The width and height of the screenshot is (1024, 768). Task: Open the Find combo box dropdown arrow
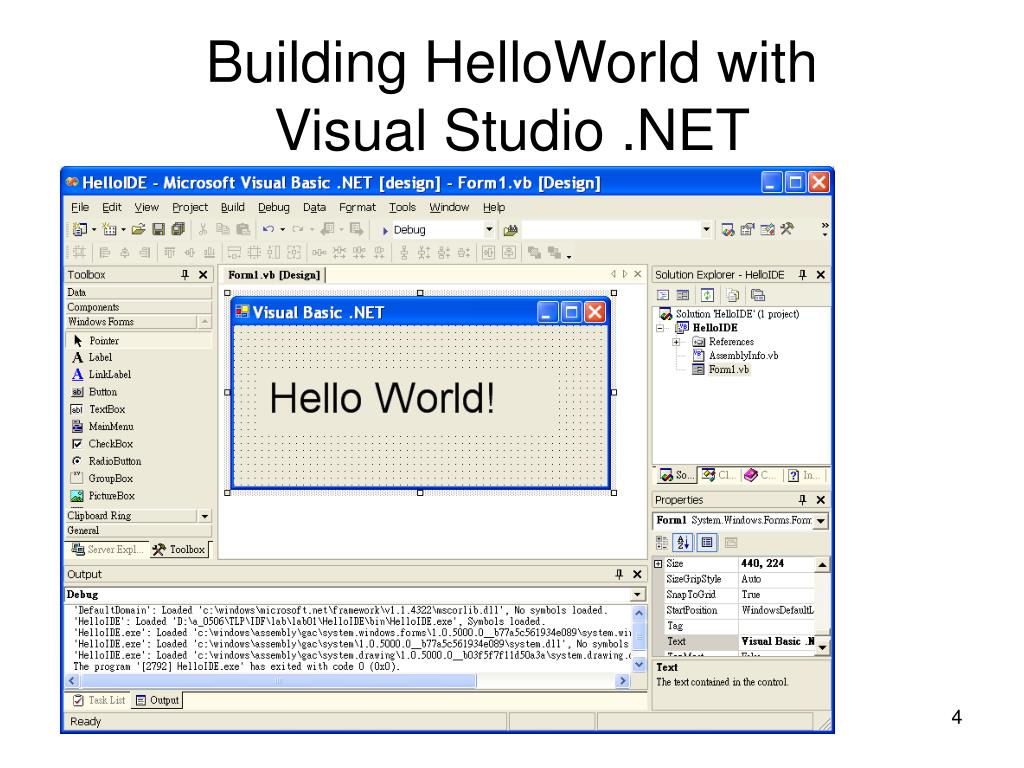pyautogui.click(x=706, y=229)
